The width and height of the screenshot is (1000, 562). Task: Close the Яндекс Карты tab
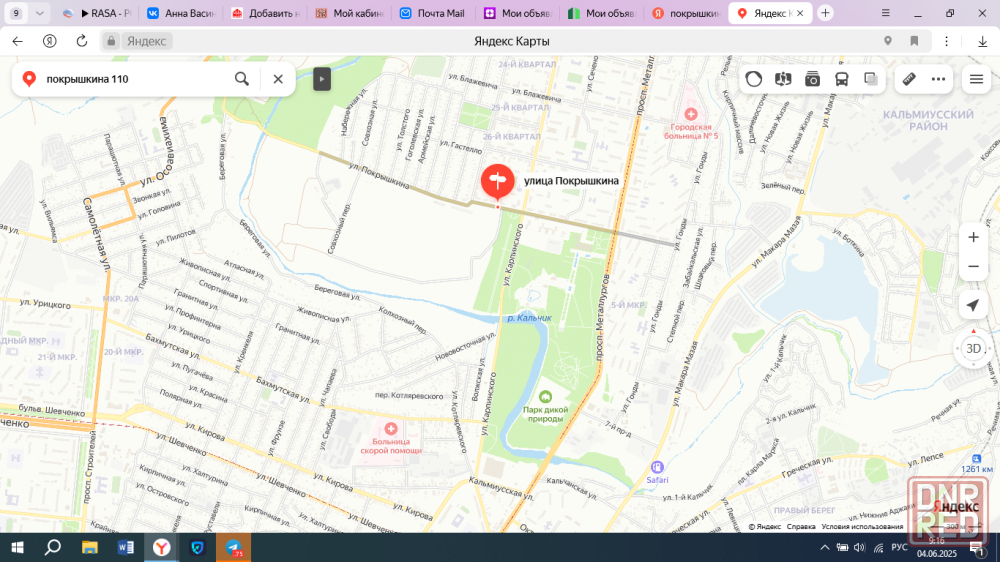[x=800, y=13]
